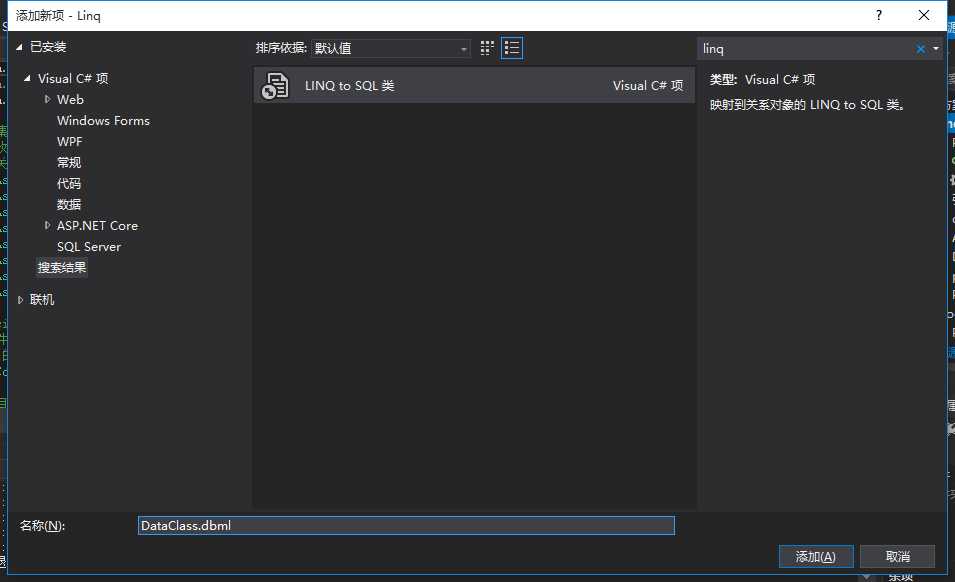This screenshot has height=582, width=955.
Task: Select the 联机 label
Action: tap(42, 300)
